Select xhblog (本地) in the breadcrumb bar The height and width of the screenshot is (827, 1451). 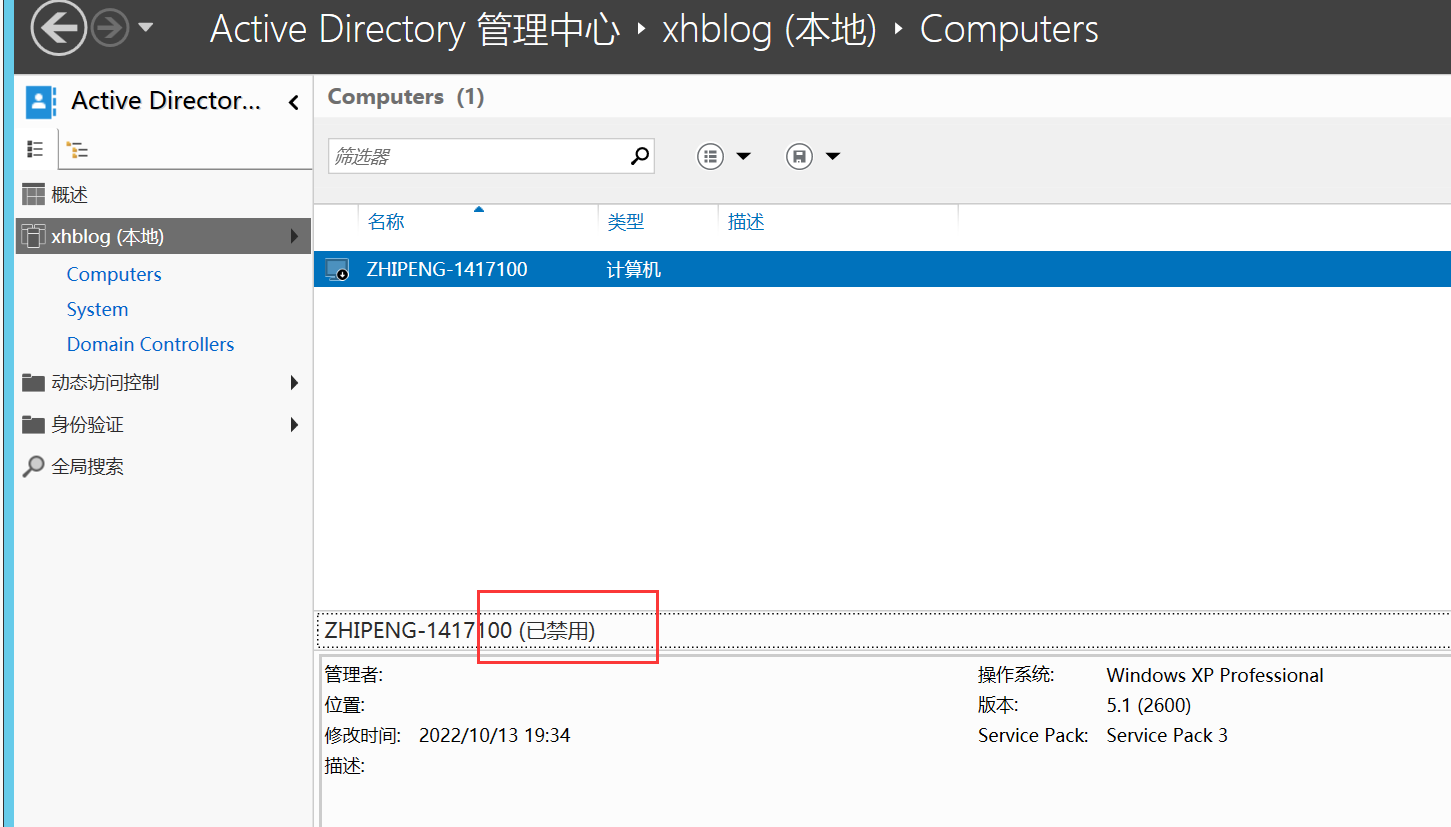coord(769,28)
